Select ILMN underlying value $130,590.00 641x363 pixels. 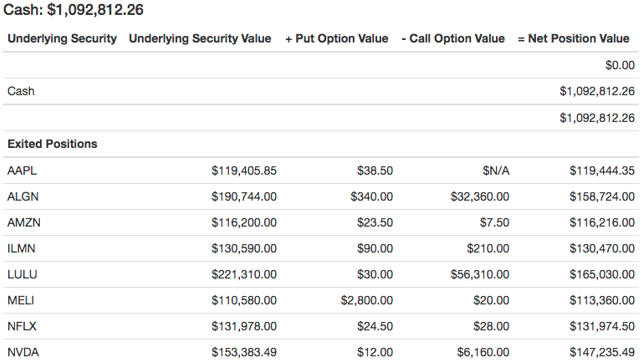[244, 249]
